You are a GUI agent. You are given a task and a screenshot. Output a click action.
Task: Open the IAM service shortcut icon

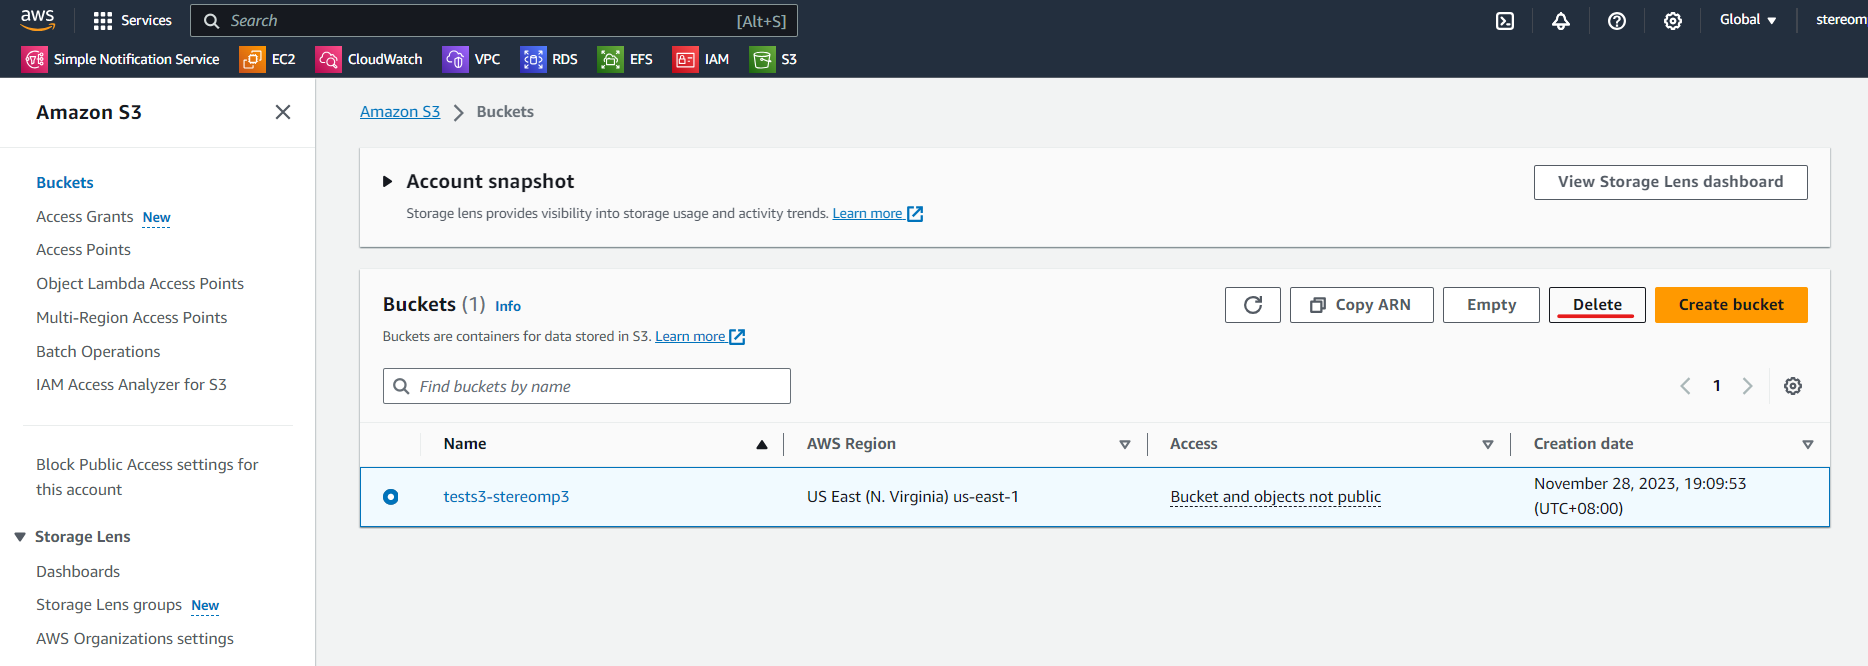(685, 59)
